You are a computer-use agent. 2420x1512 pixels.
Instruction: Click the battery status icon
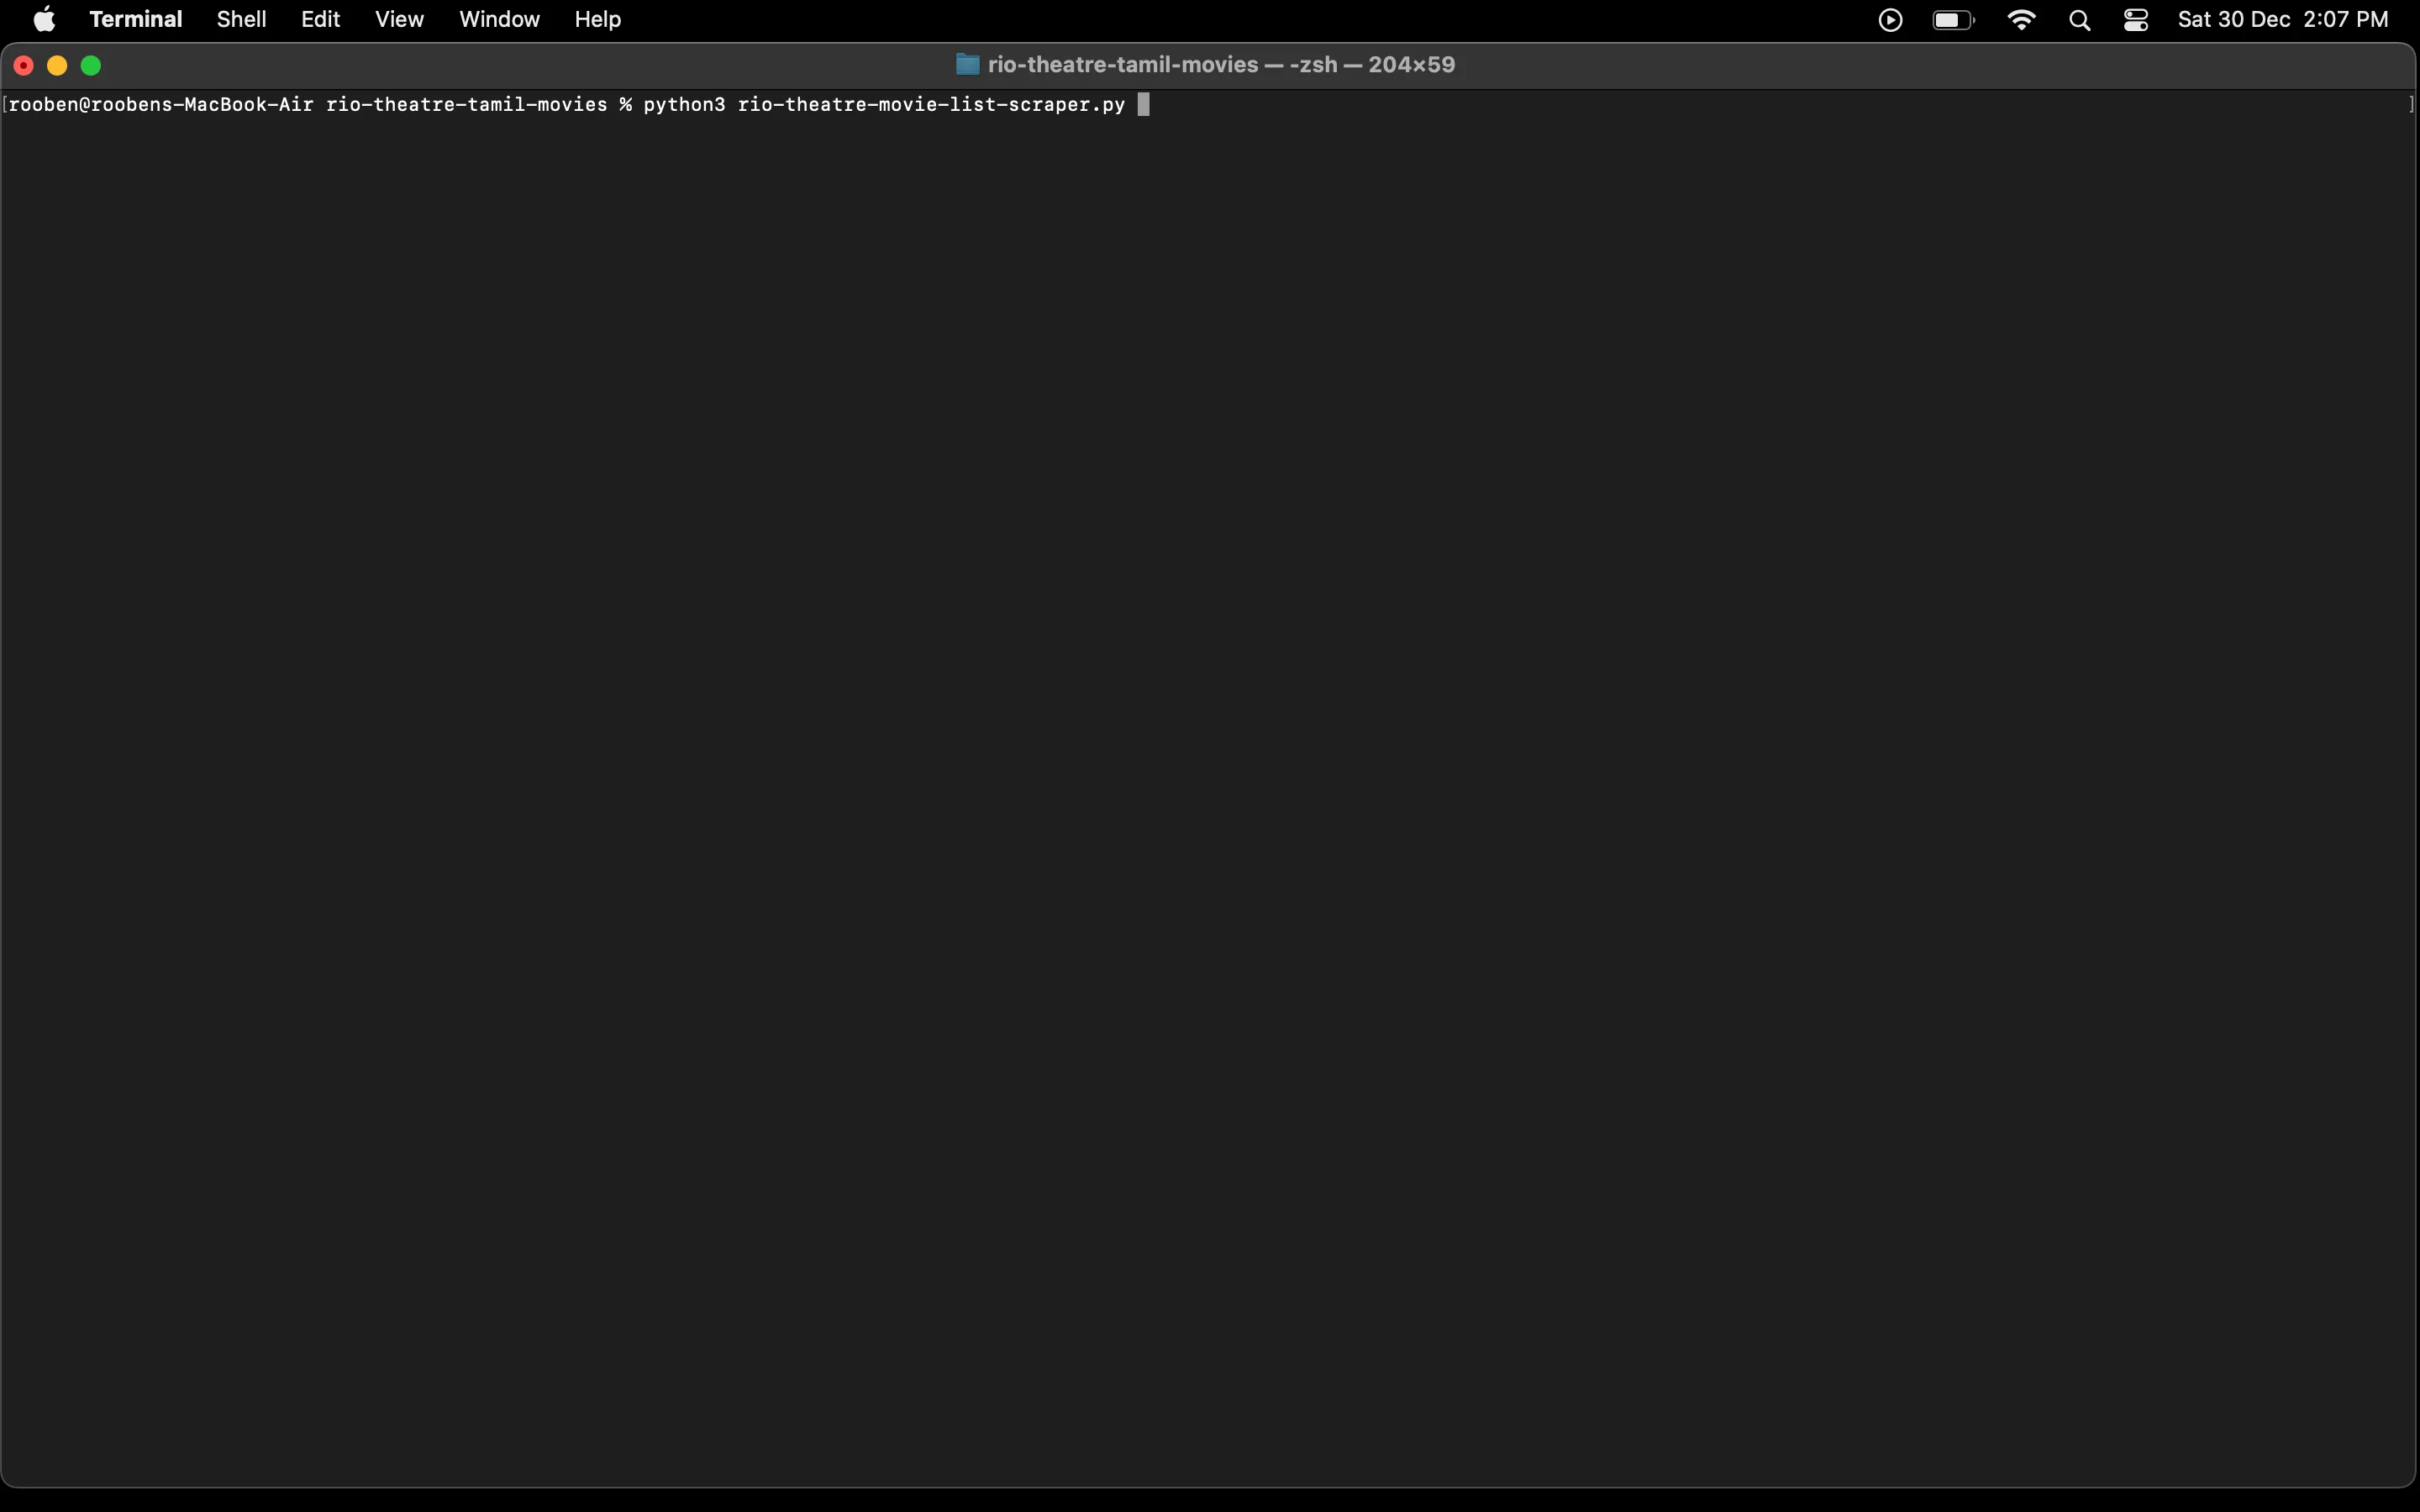[x=1953, y=19]
